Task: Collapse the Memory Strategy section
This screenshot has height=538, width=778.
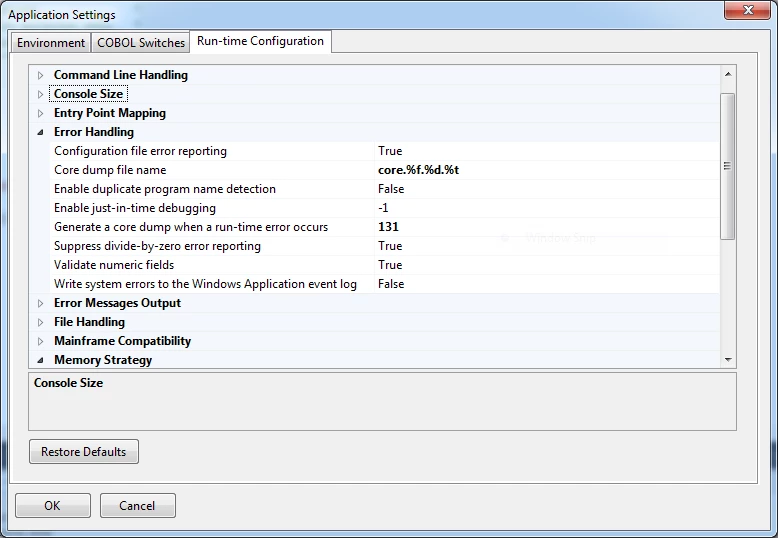Action: [41, 360]
